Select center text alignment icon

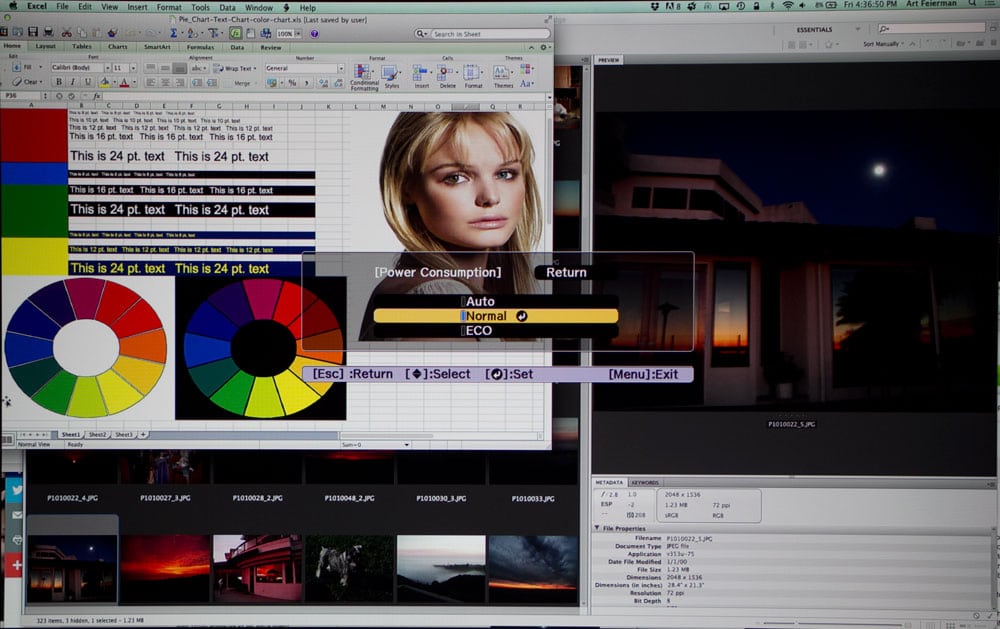click(165, 82)
